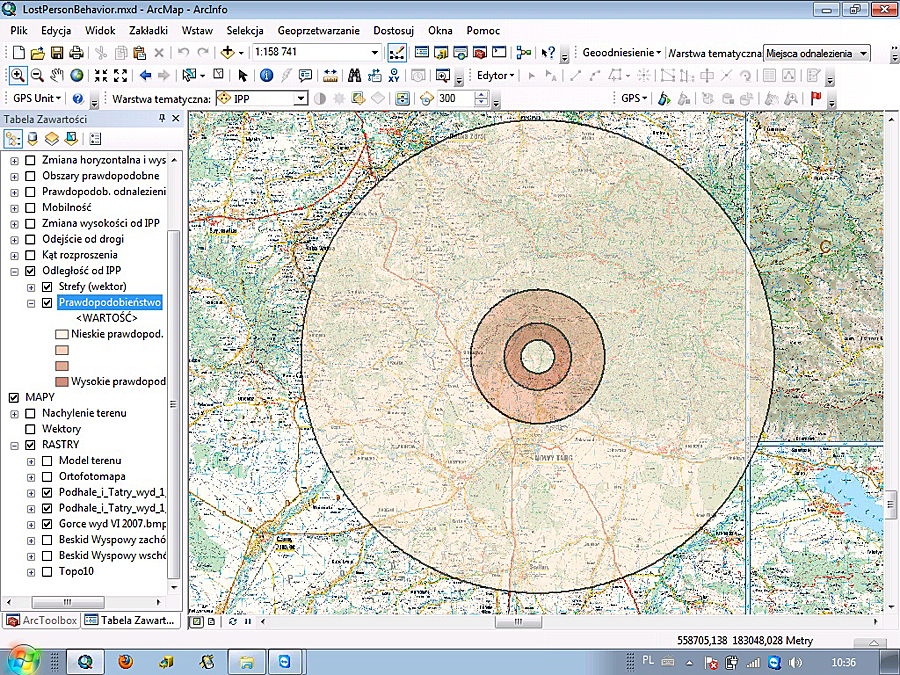Open the Edytor toolbar menu button
The image size is (900, 675).
point(496,75)
